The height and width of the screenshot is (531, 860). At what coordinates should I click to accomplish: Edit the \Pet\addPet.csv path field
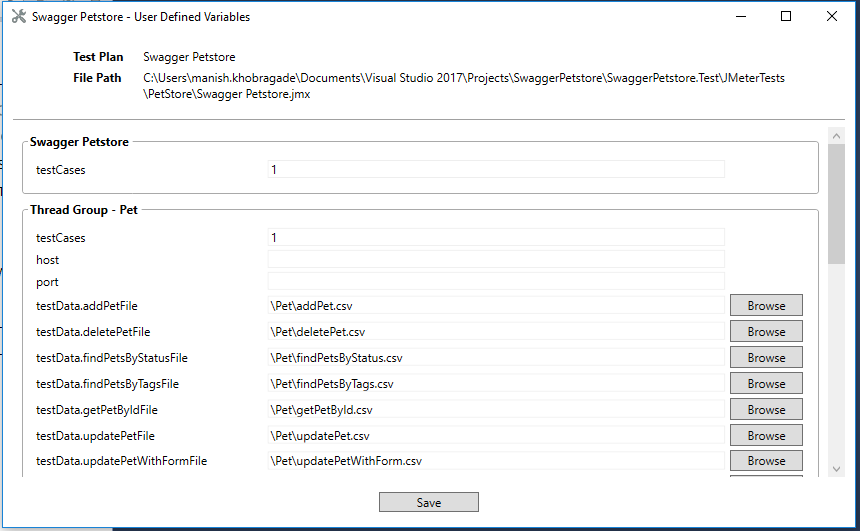[x=496, y=306]
